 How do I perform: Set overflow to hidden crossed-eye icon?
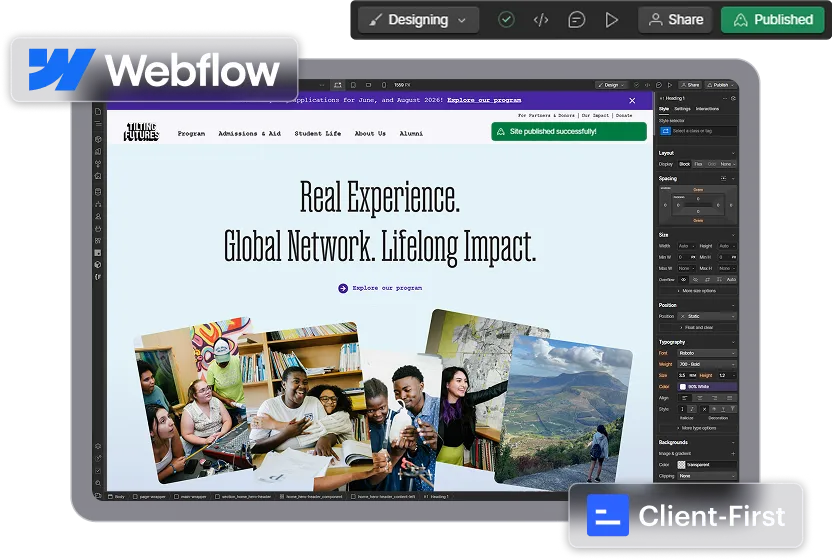pos(695,279)
